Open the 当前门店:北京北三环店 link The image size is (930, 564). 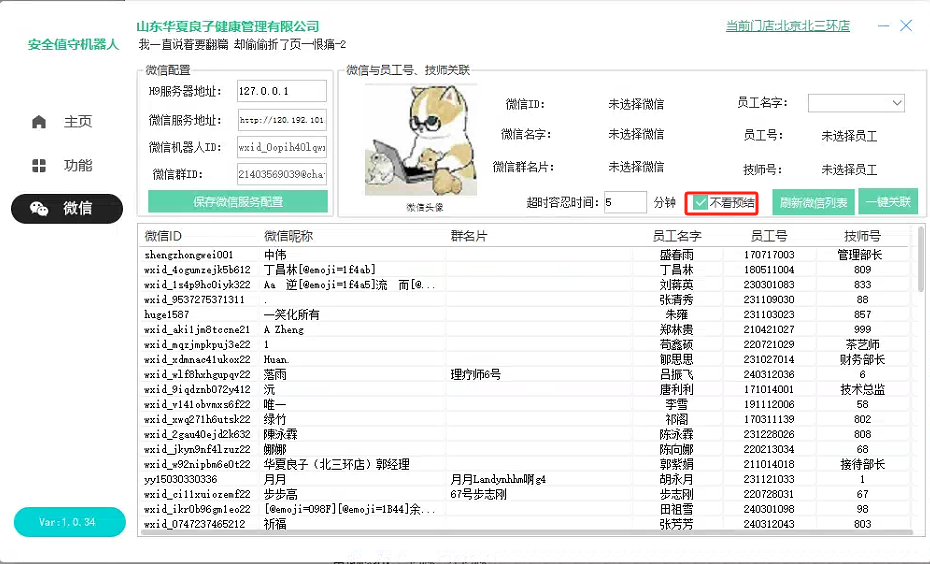point(787,26)
